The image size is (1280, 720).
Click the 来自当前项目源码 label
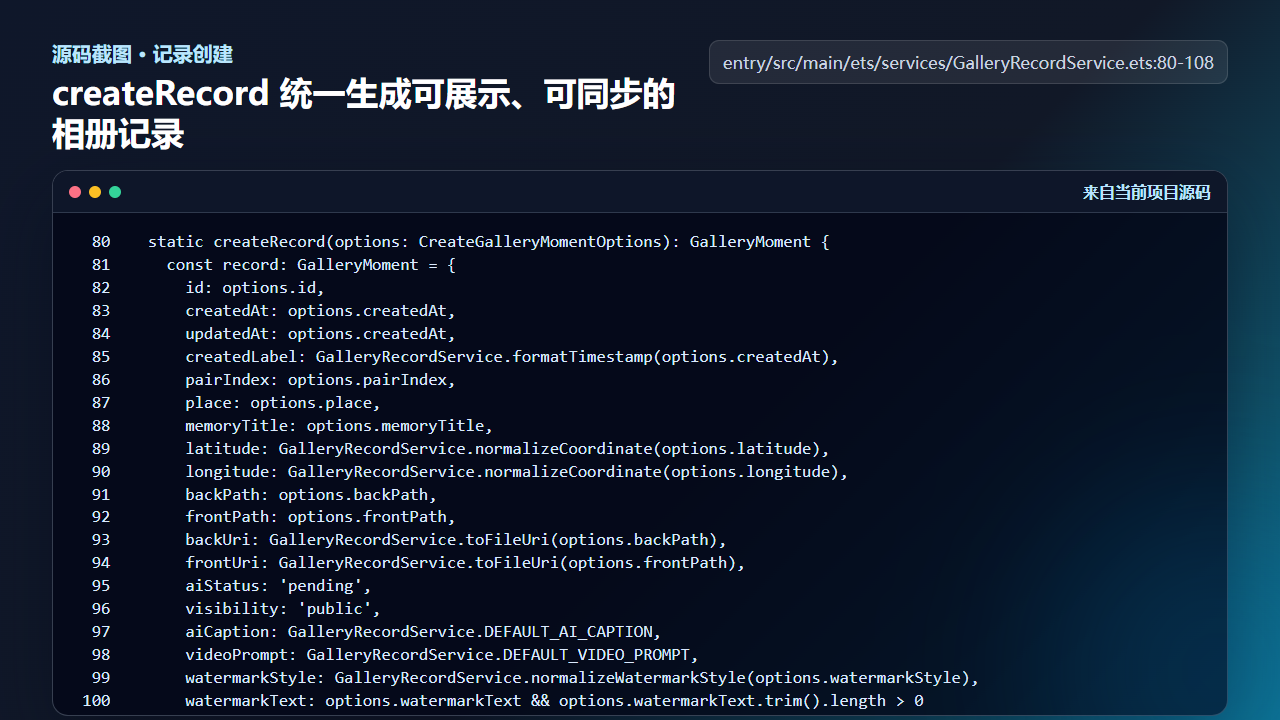1146,192
